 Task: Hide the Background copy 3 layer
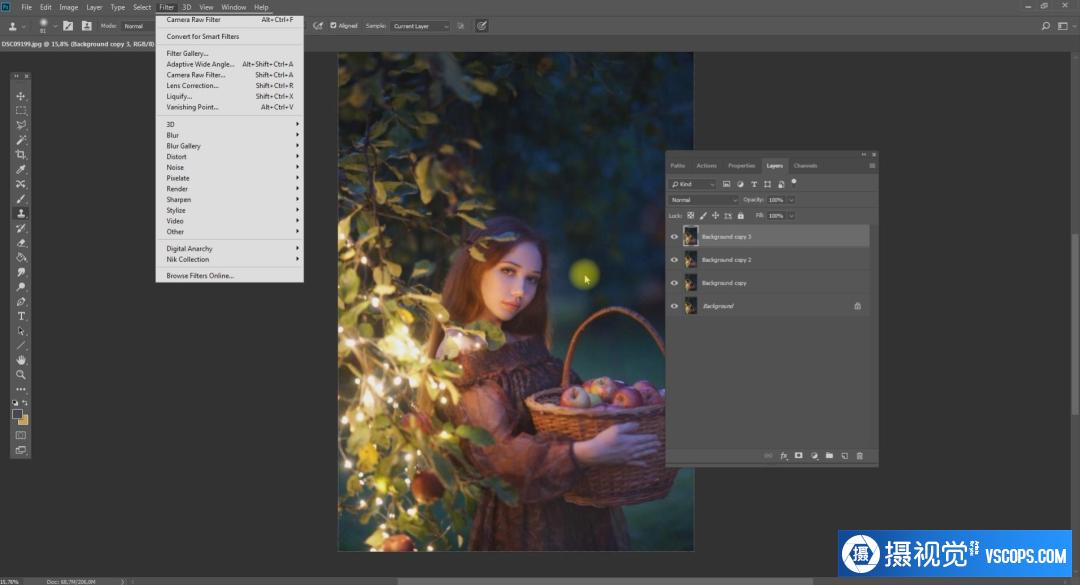click(x=674, y=236)
